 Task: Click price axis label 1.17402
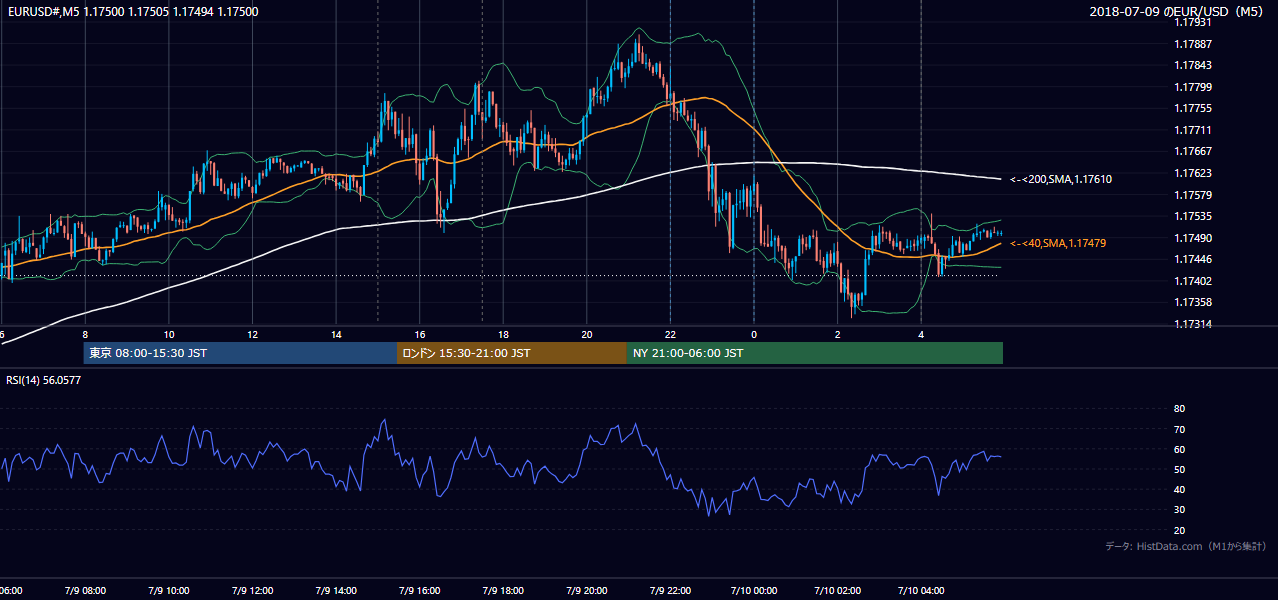pos(1194,281)
